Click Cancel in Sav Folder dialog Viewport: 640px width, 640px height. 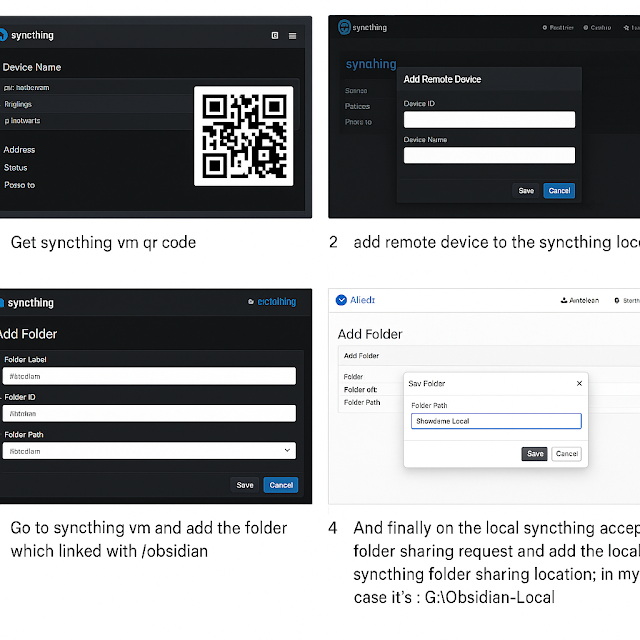coord(567,454)
